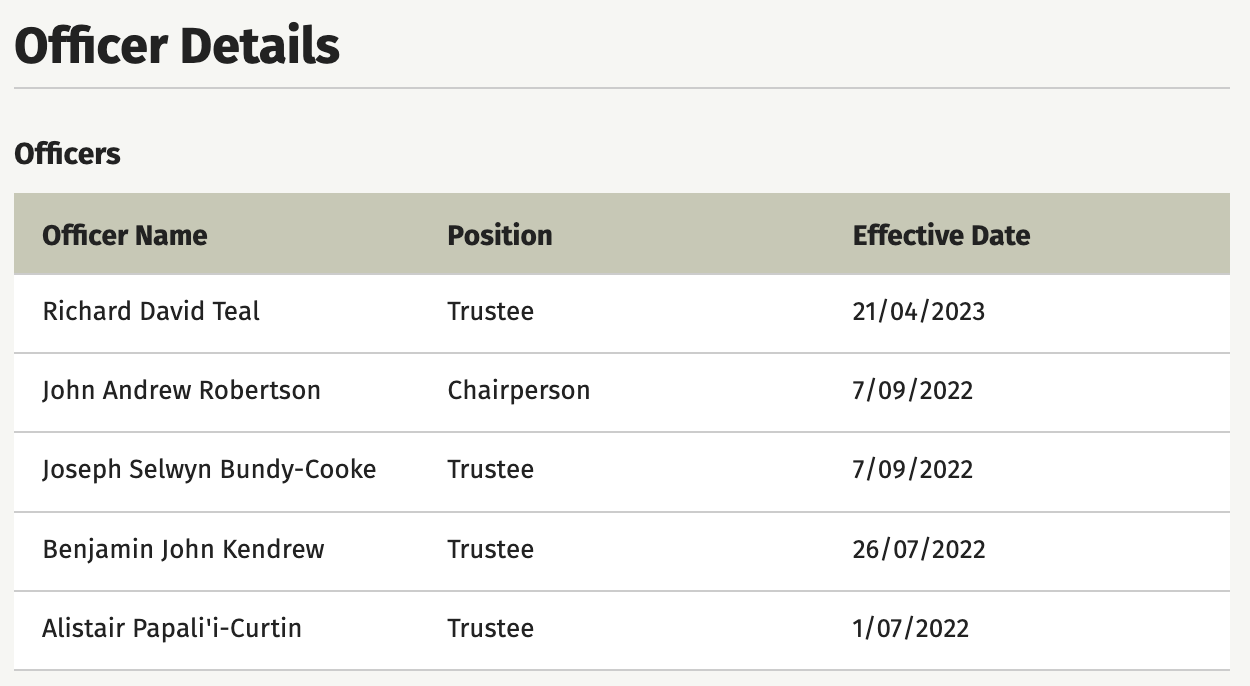1250x686 pixels.
Task: Click Trustee position for Joseph Selwyn Bundy-Cooke
Action: pos(491,469)
